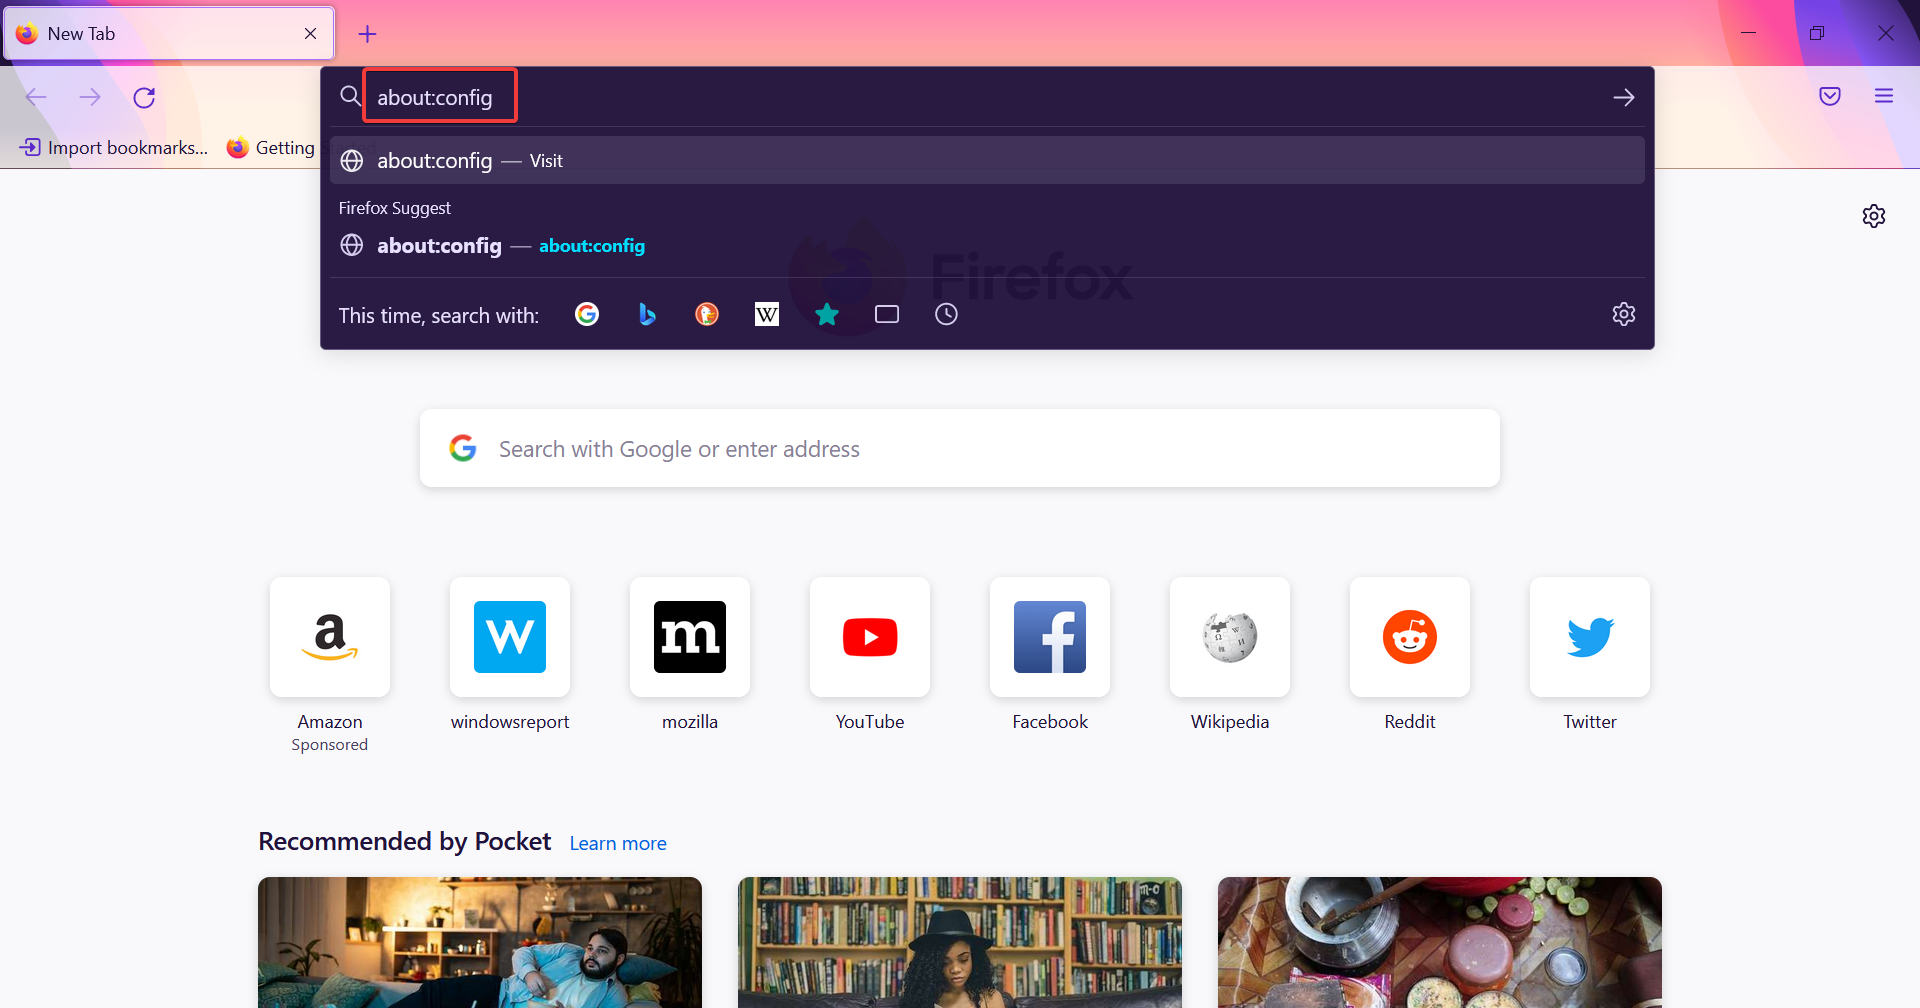Open Personalize new tab settings gear

pos(1874,215)
